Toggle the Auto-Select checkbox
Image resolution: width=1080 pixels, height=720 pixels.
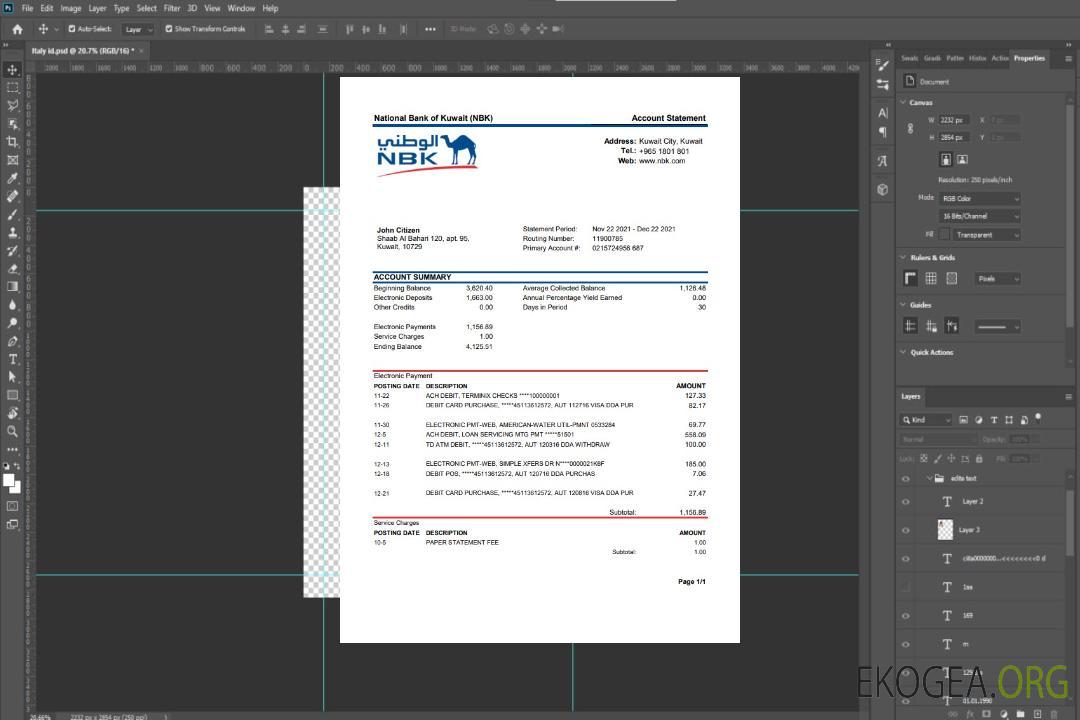point(72,29)
